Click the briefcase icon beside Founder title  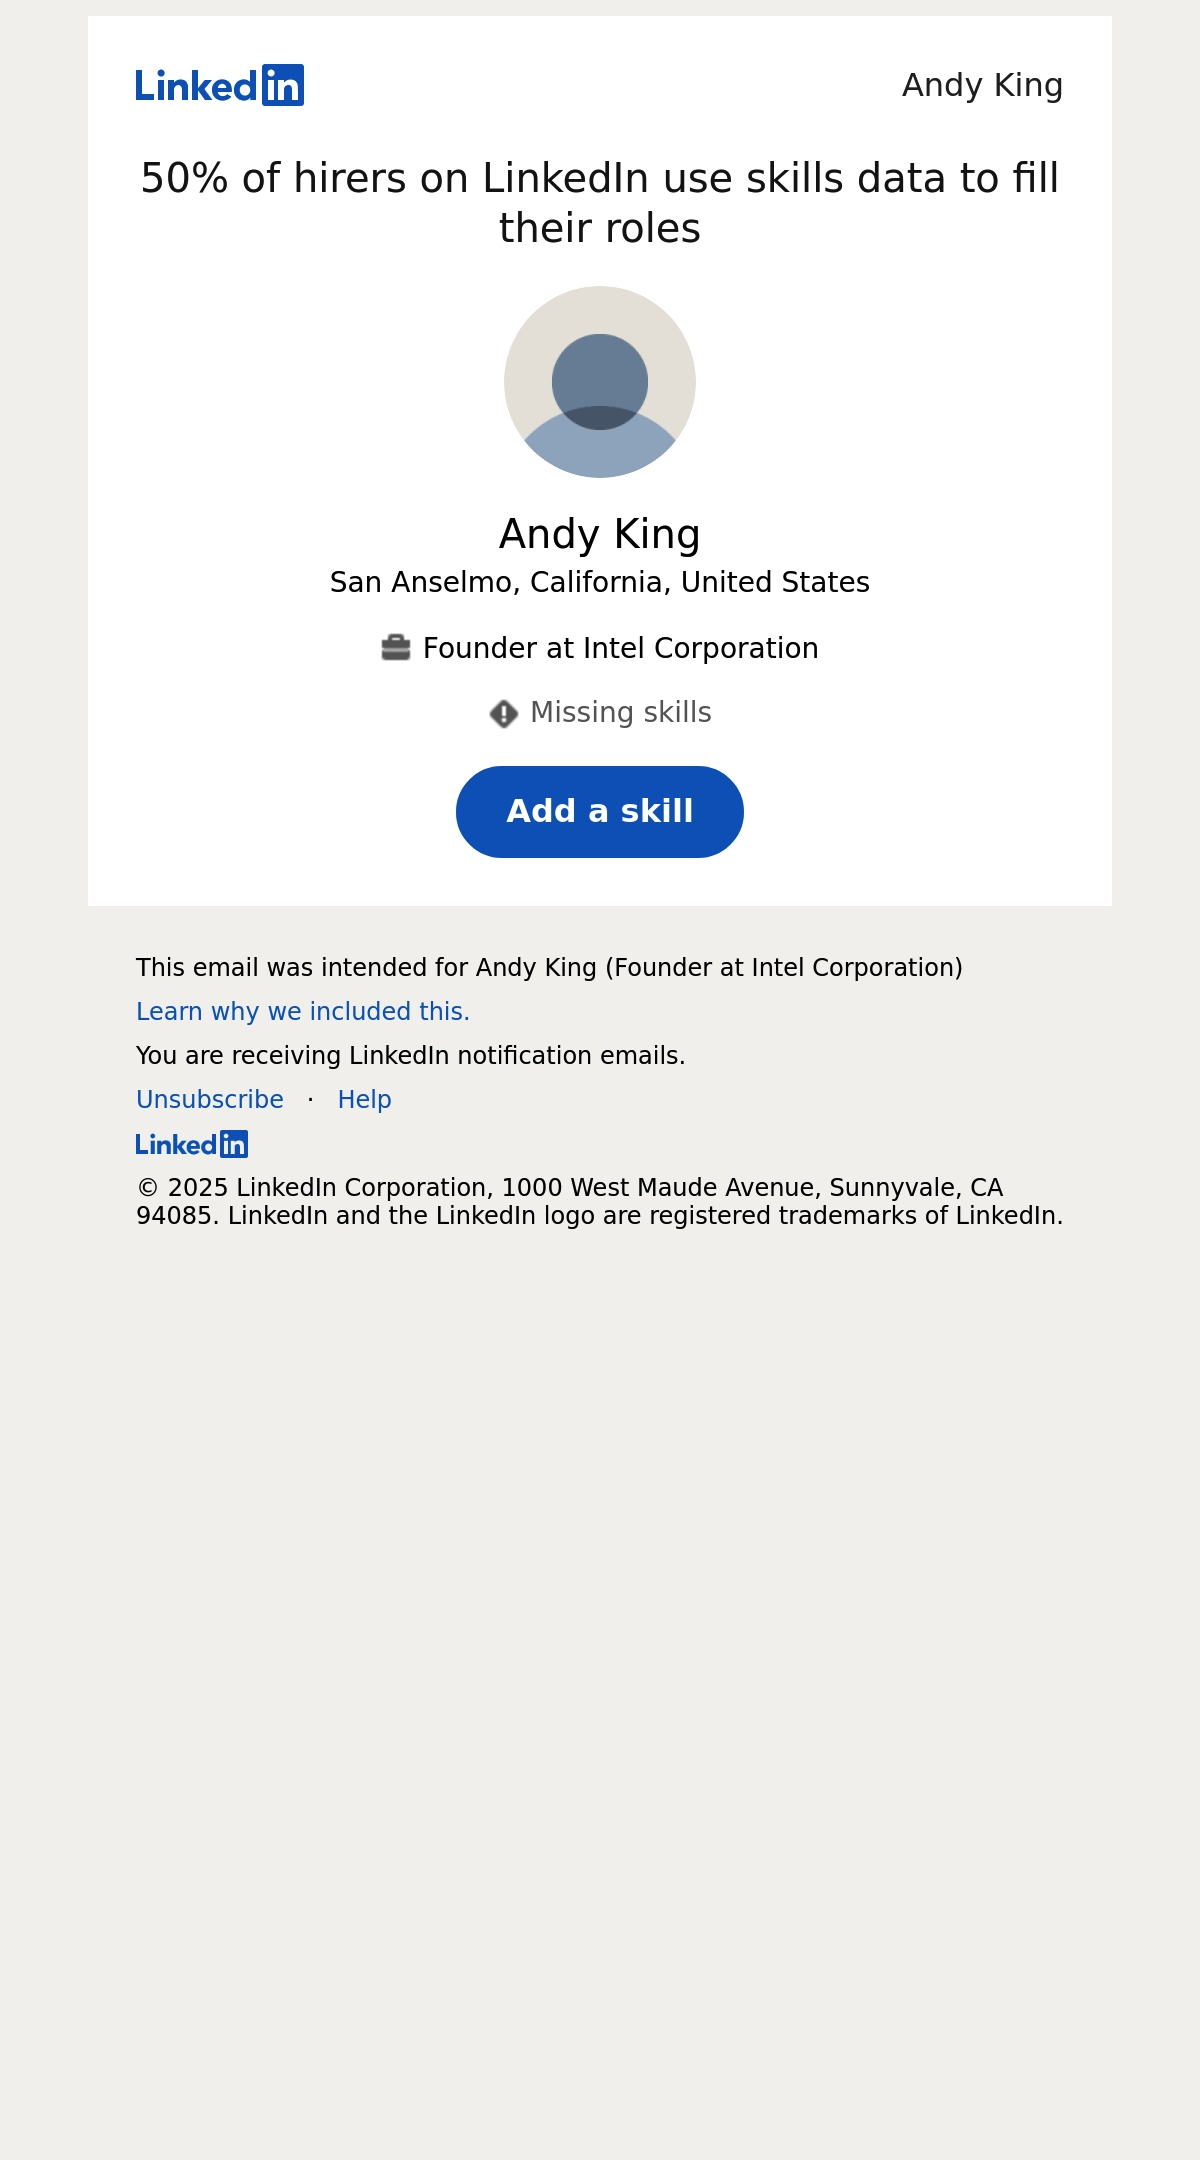coord(396,648)
